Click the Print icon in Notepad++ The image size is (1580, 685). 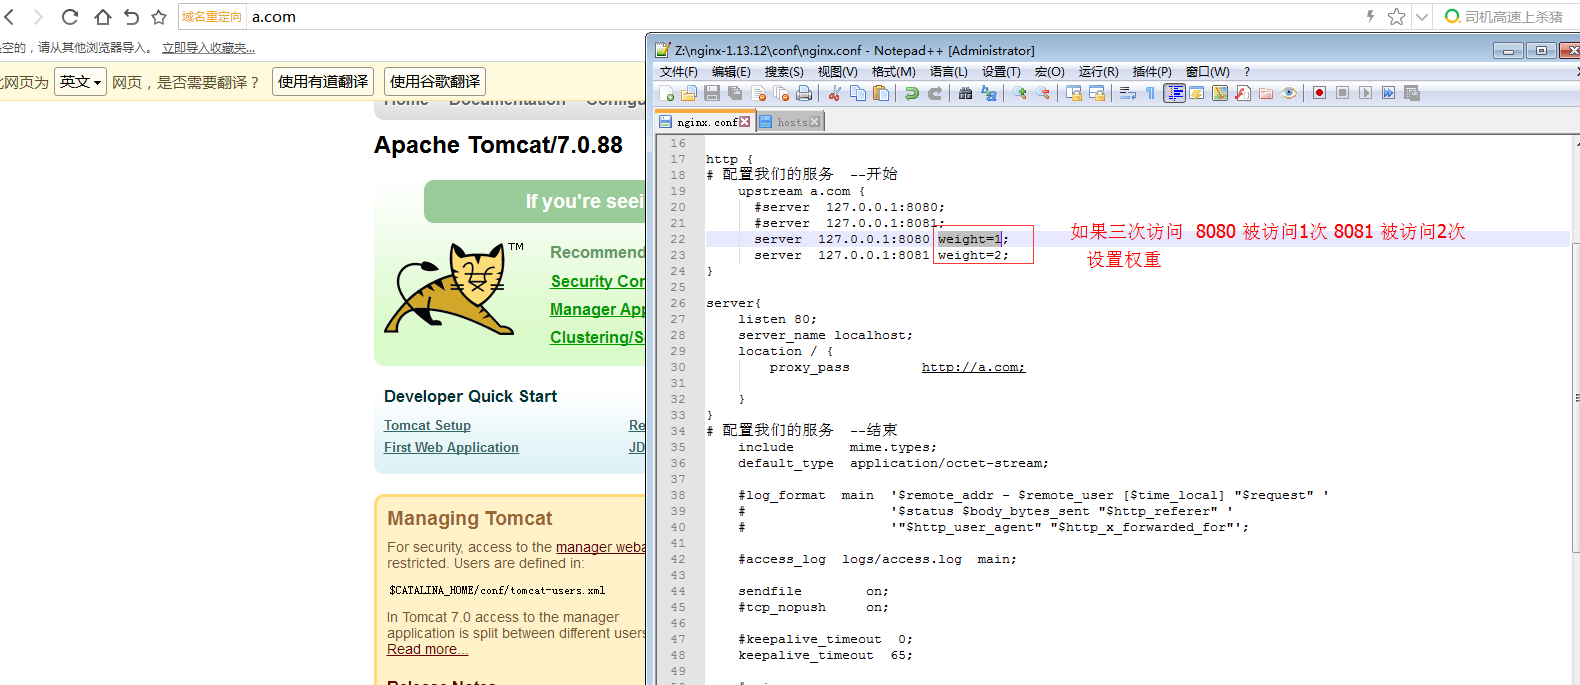click(x=804, y=93)
